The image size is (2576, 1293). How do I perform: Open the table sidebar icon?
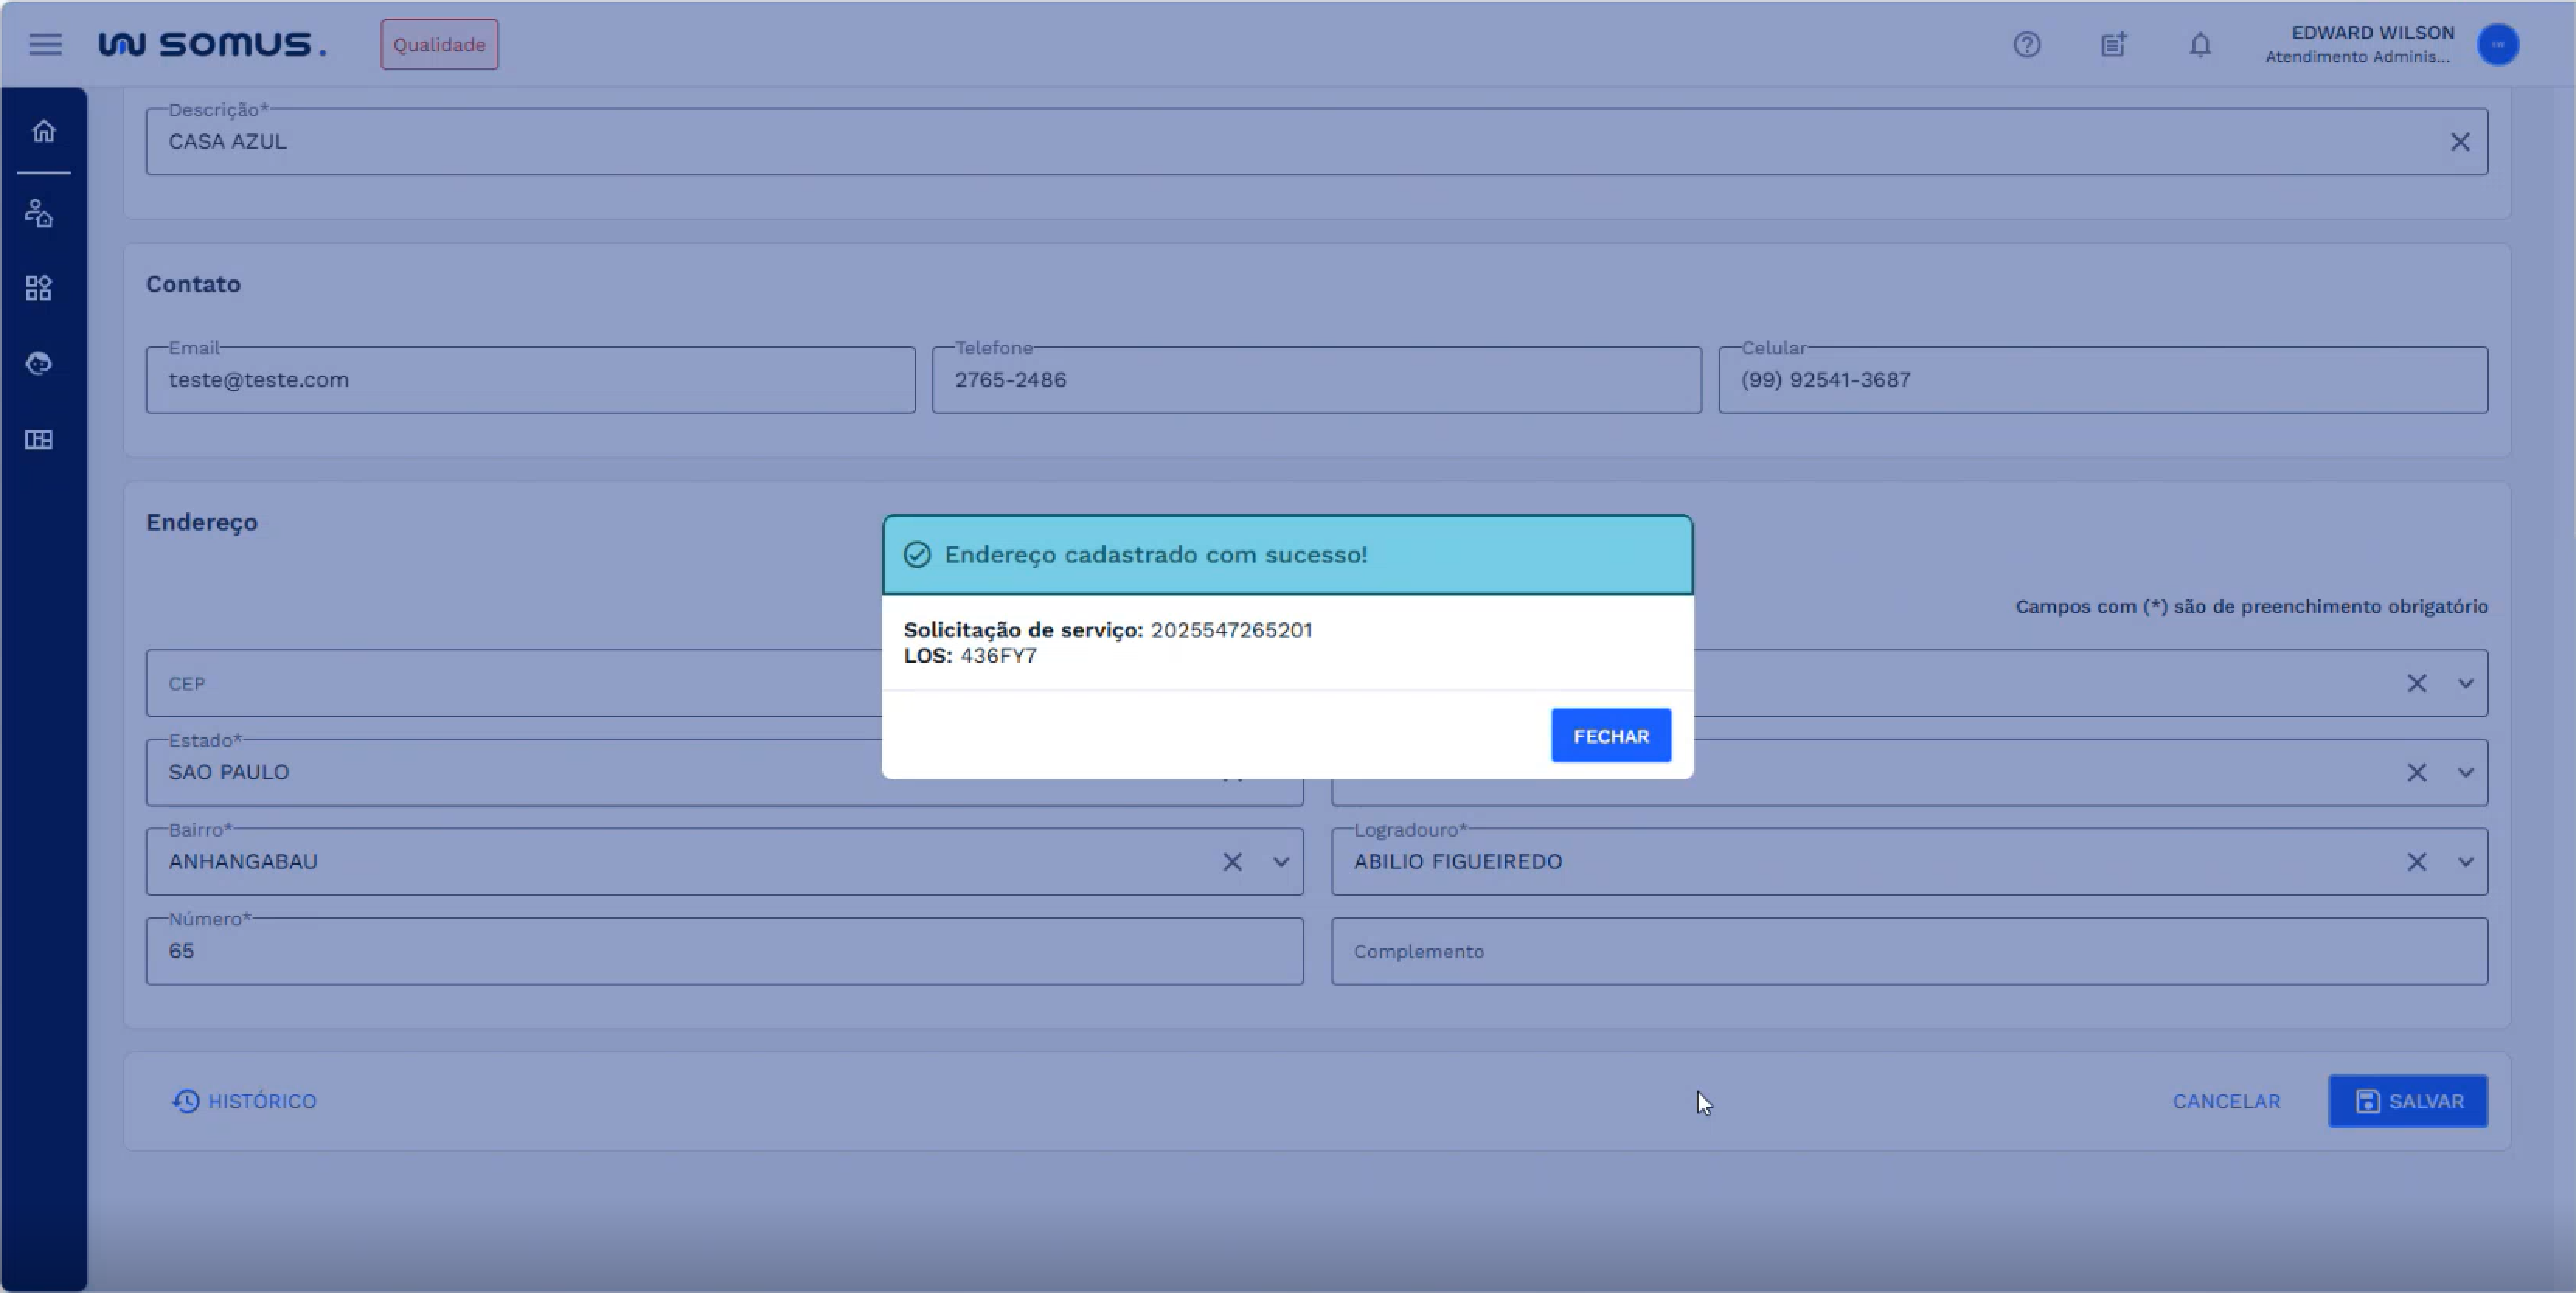click(x=39, y=440)
